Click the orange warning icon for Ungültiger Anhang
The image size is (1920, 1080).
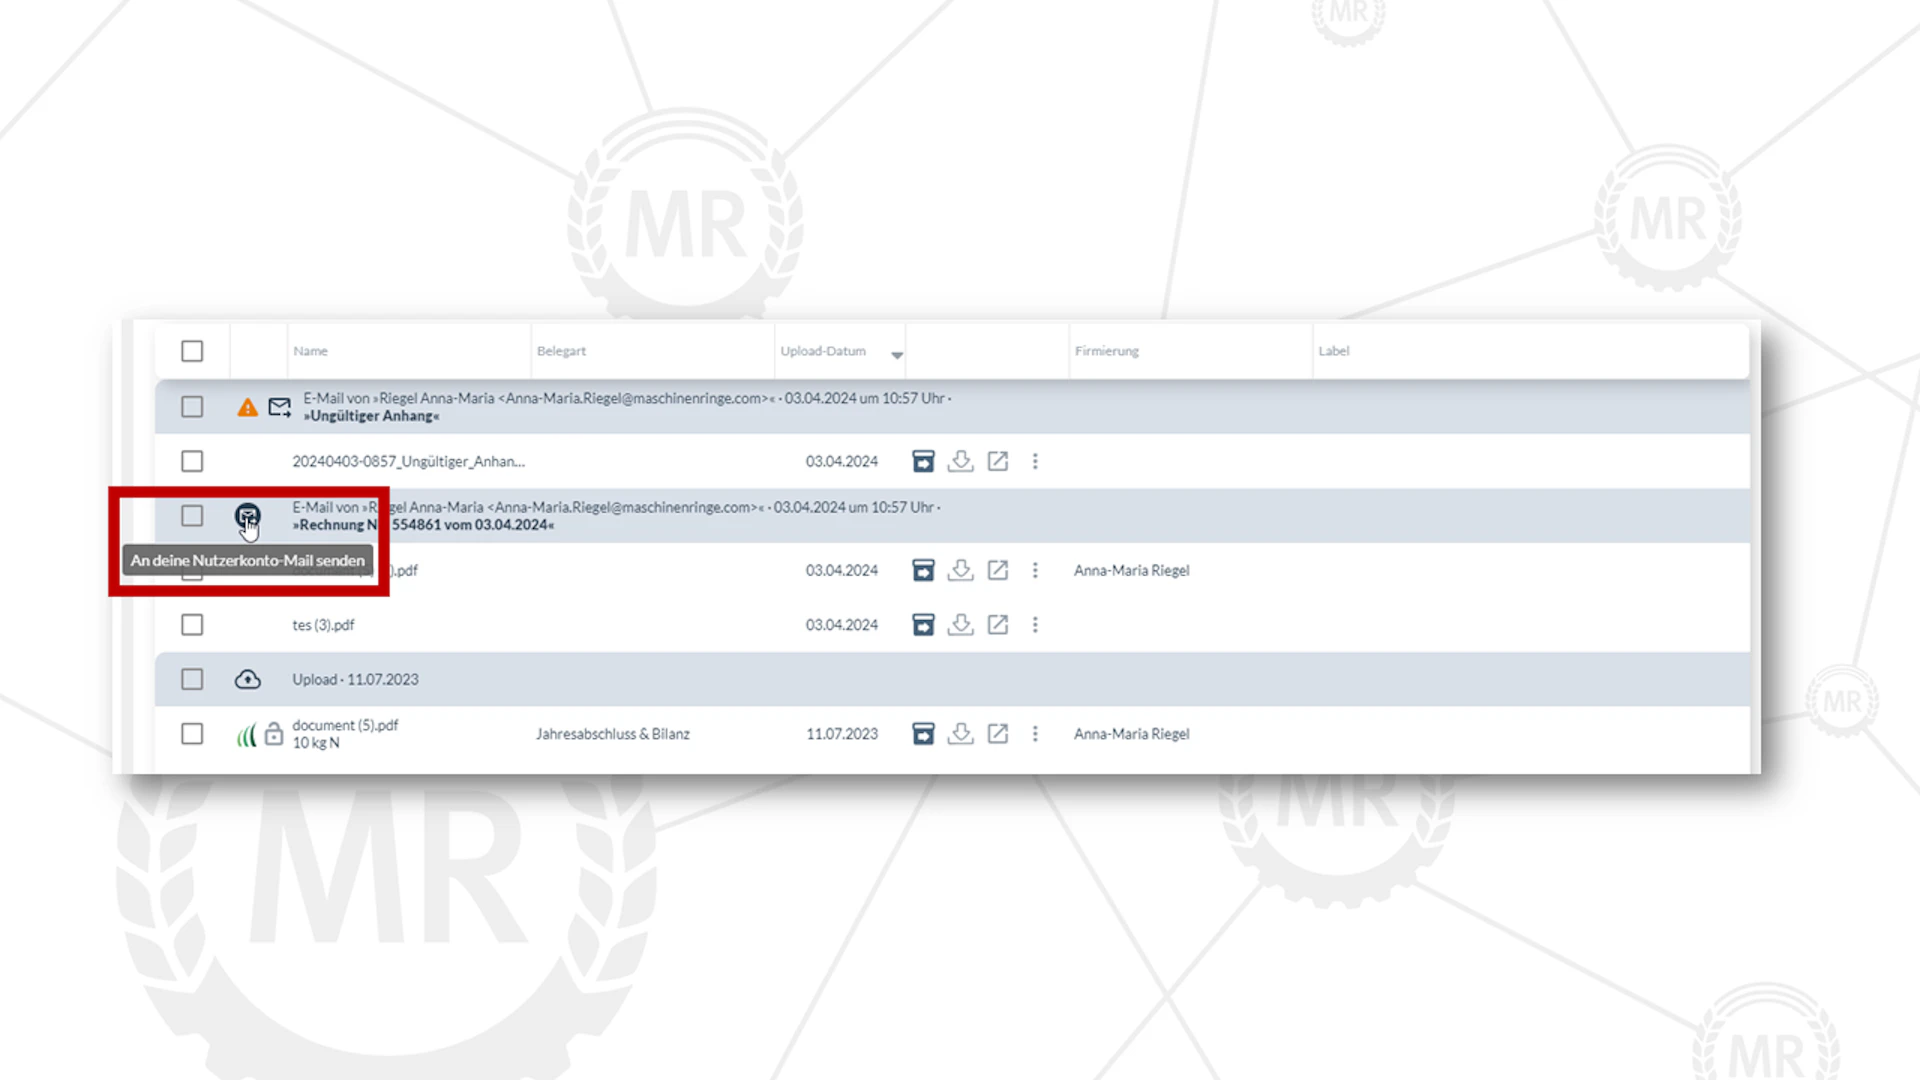(x=247, y=407)
